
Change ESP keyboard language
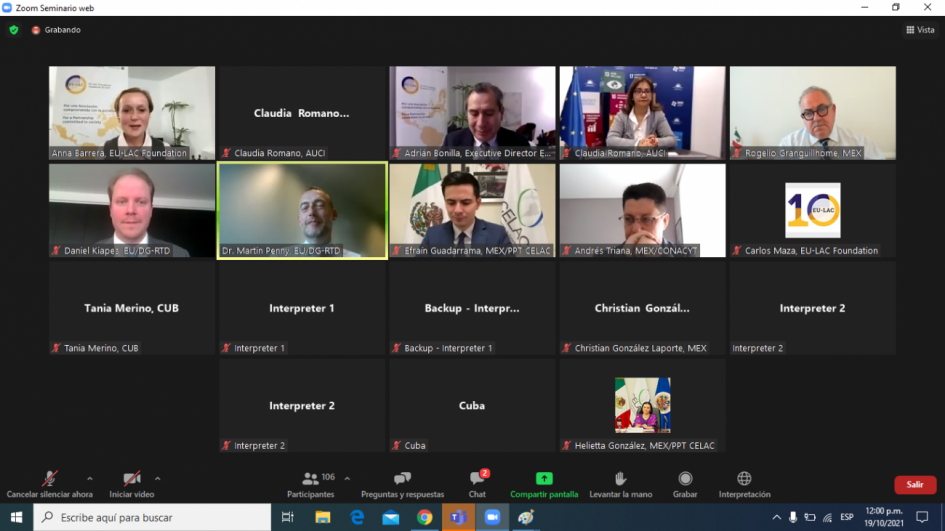pos(847,517)
